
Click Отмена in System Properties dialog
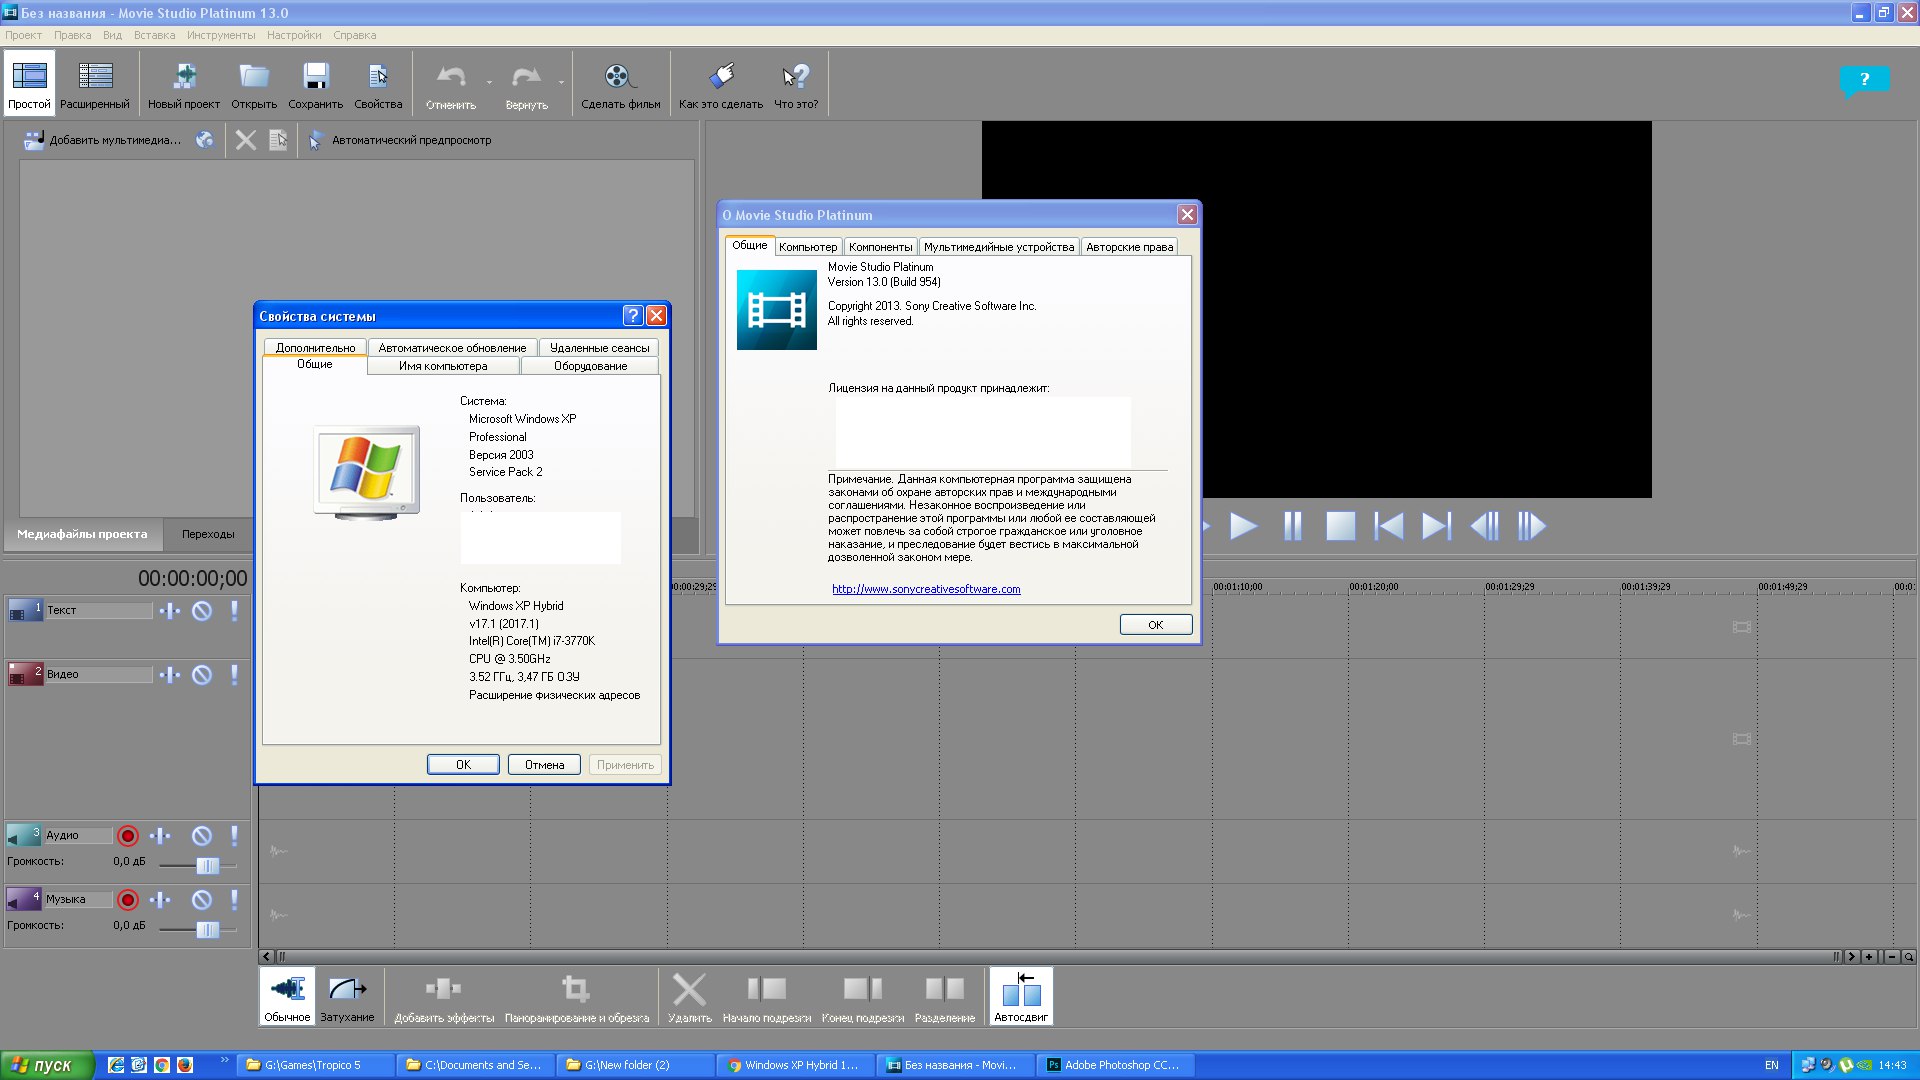544,765
